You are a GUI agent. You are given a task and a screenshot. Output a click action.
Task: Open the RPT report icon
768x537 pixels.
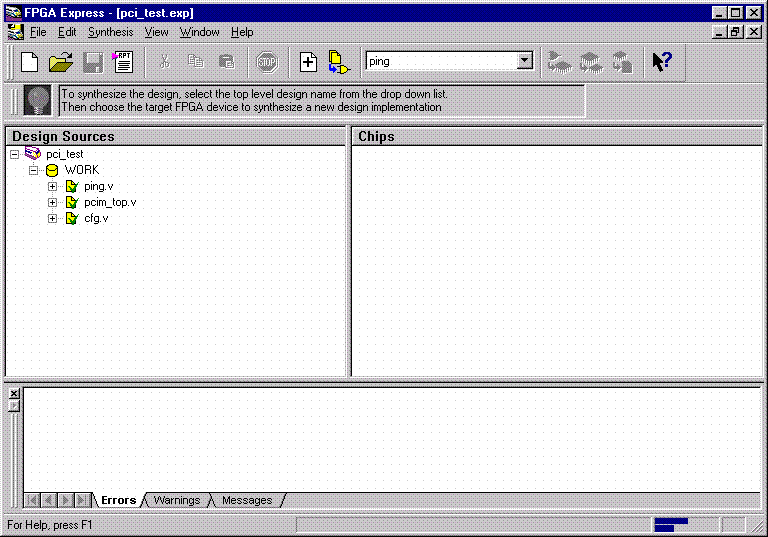pos(123,62)
